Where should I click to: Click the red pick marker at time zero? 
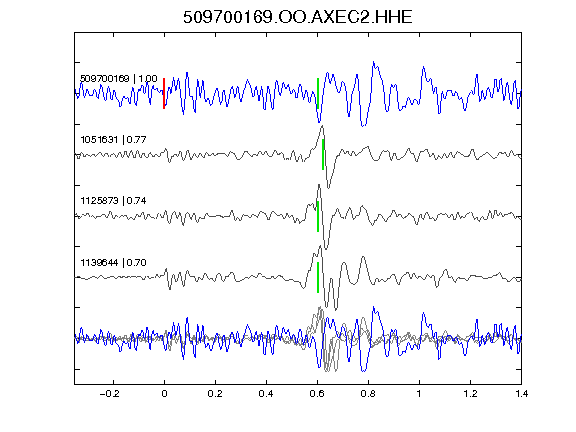pyautogui.click(x=164, y=93)
